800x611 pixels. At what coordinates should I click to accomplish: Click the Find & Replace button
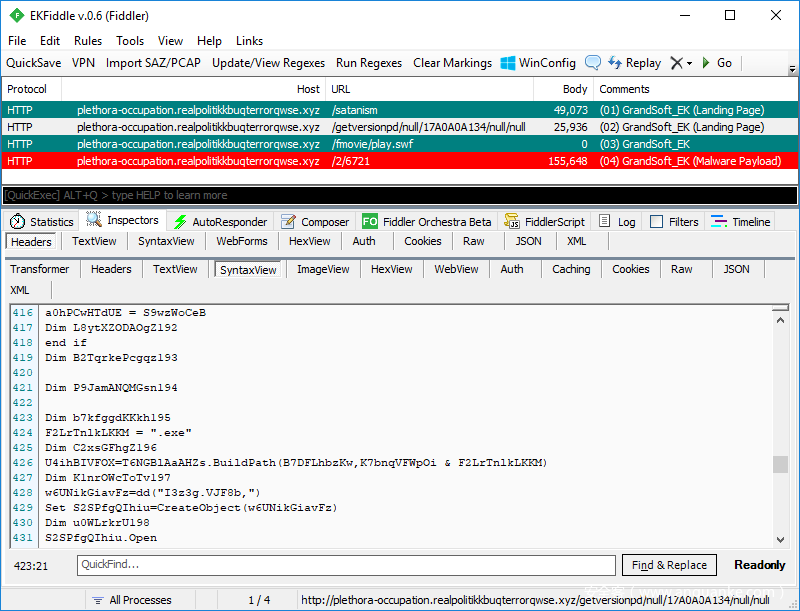click(669, 565)
